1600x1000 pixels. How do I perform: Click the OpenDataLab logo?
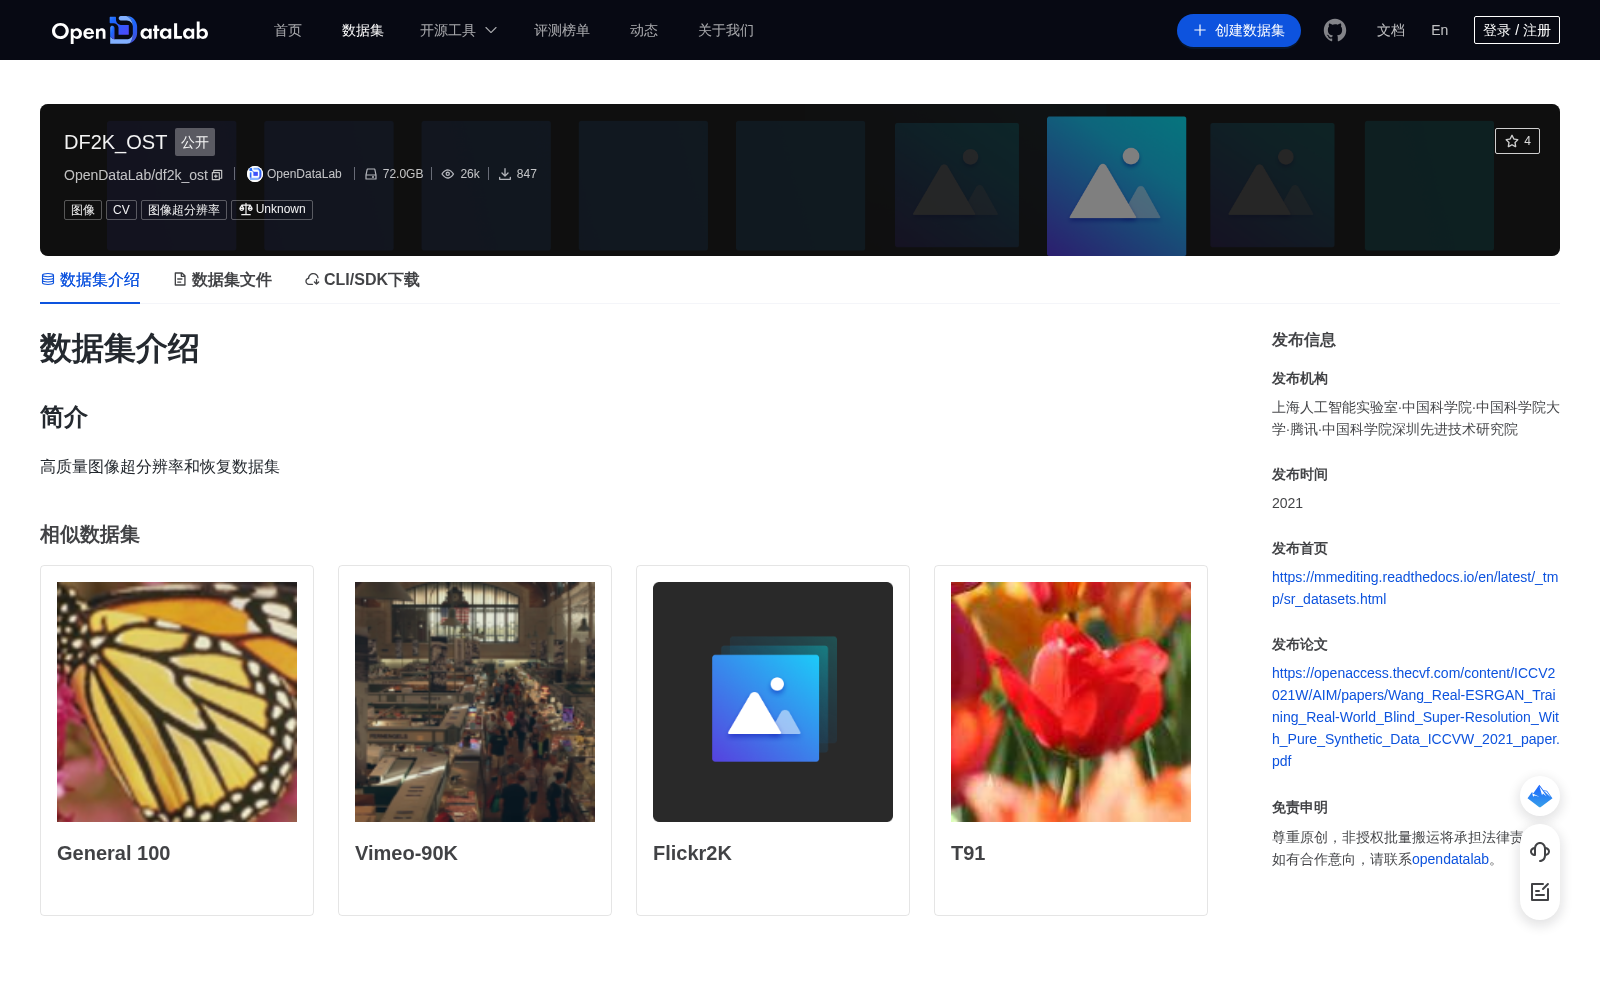(130, 30)
